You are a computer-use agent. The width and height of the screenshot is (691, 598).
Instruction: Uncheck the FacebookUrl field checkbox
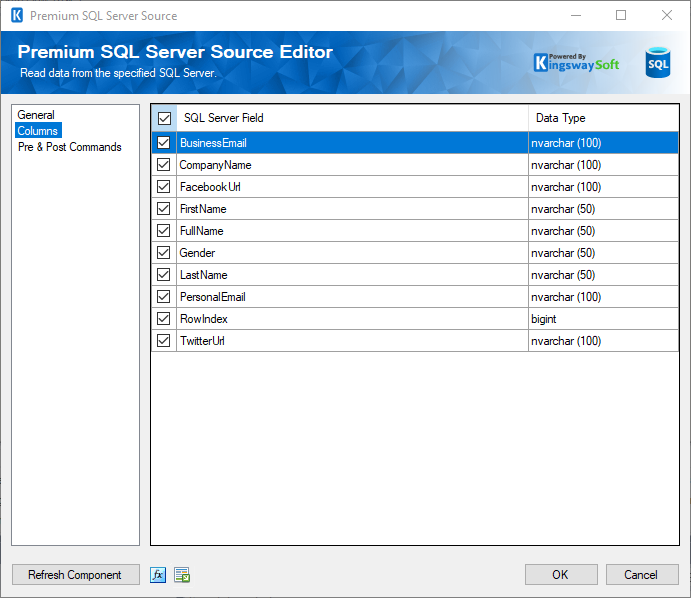[163, 186]
